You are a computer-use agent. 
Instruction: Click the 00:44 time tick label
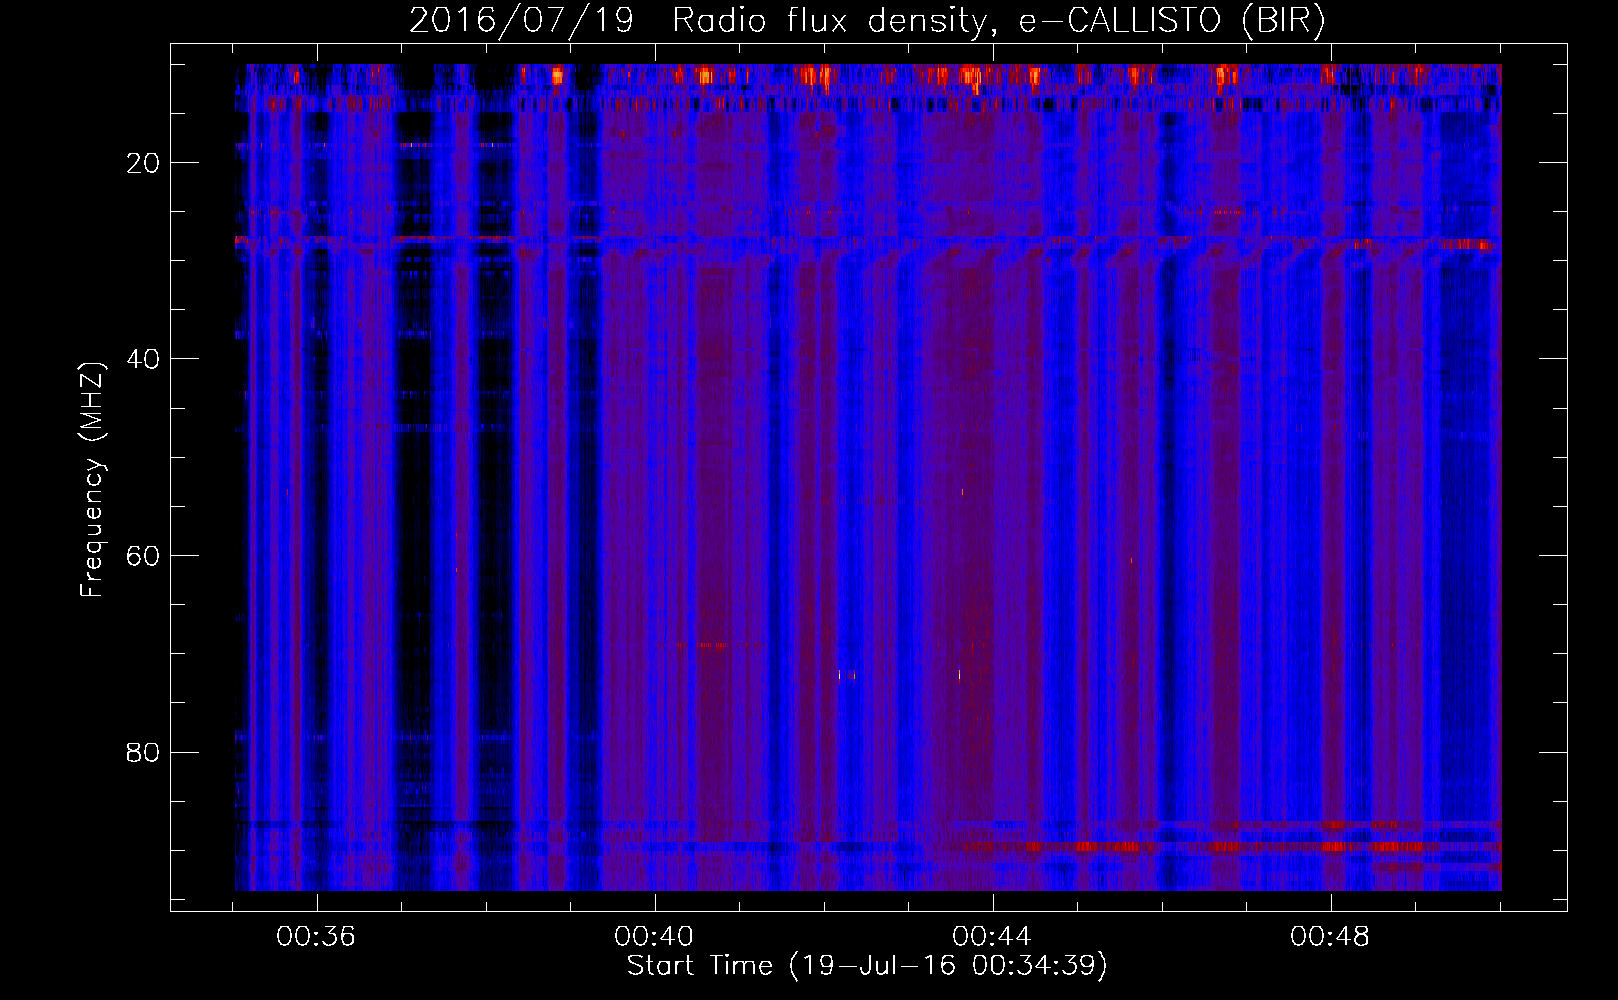tap(992, 937)
